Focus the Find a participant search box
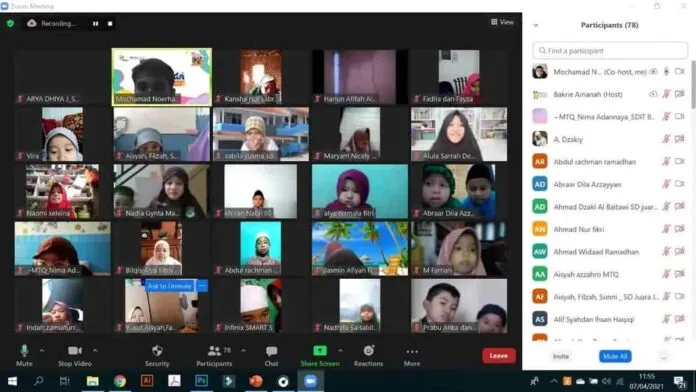 [x=610, y=51]
